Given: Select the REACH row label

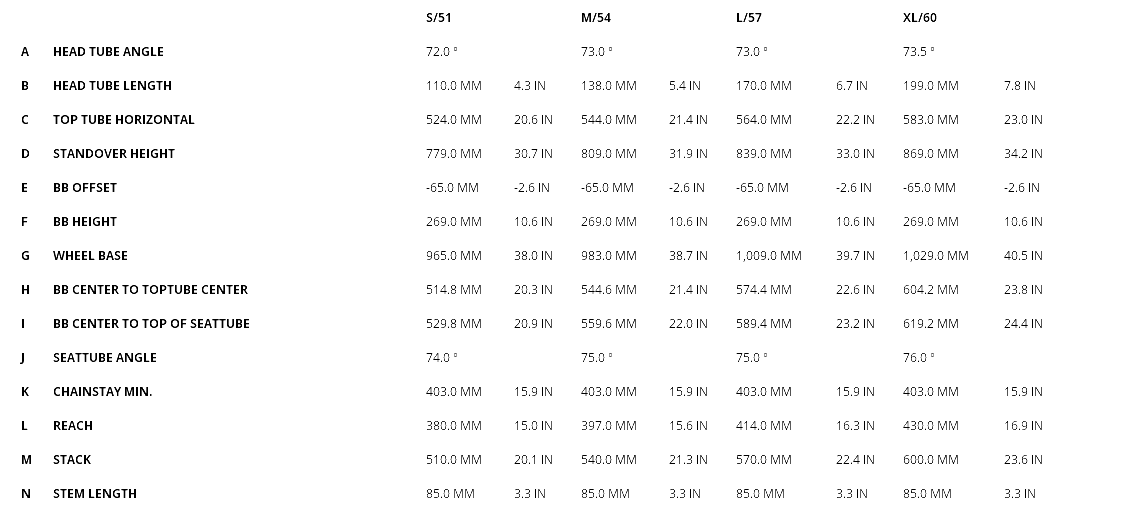Looking at the screenshot, I should tap(72, 425).
